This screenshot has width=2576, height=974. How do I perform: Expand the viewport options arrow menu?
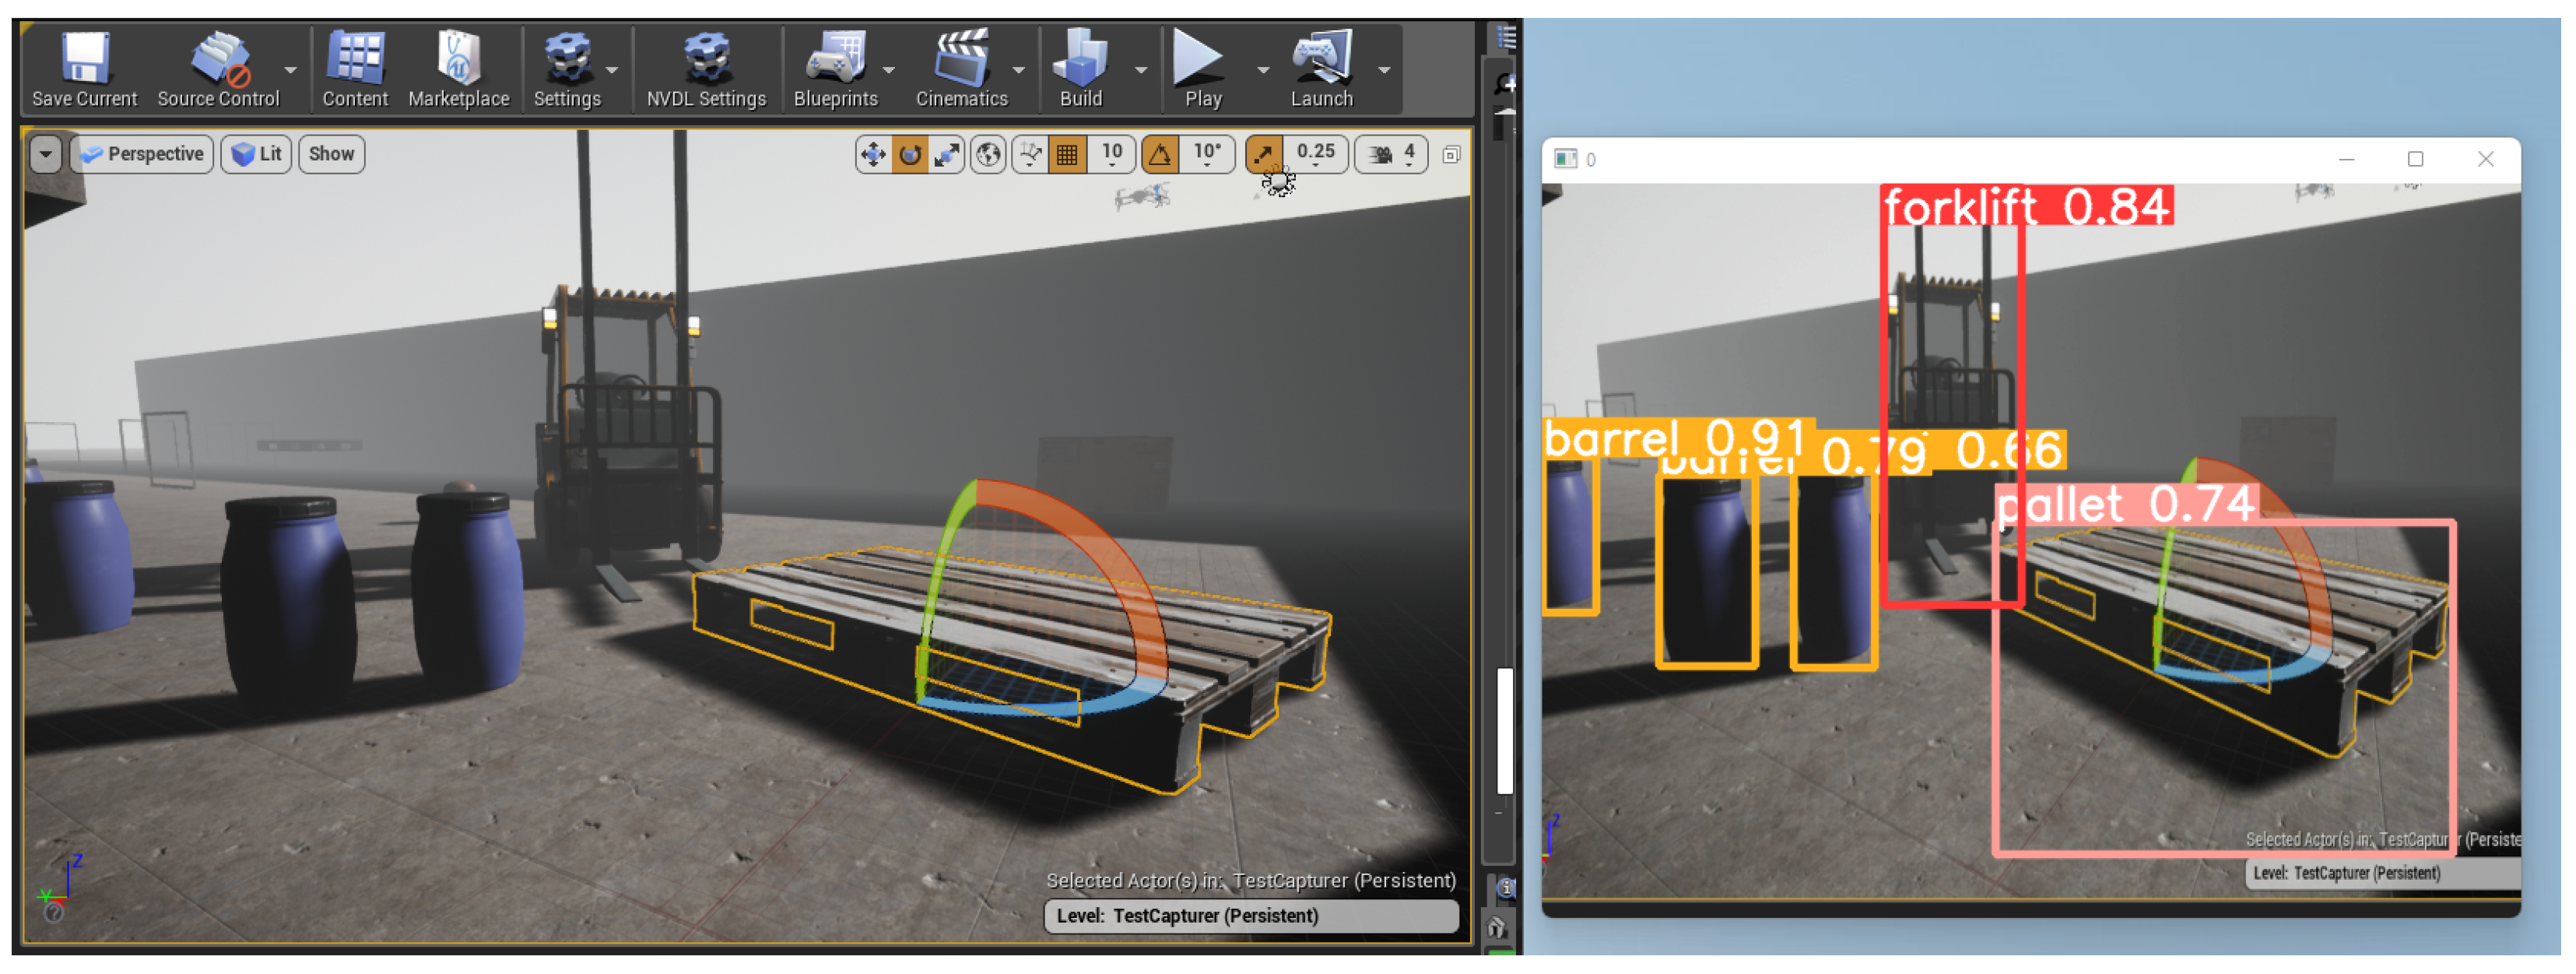click(46, 155)
